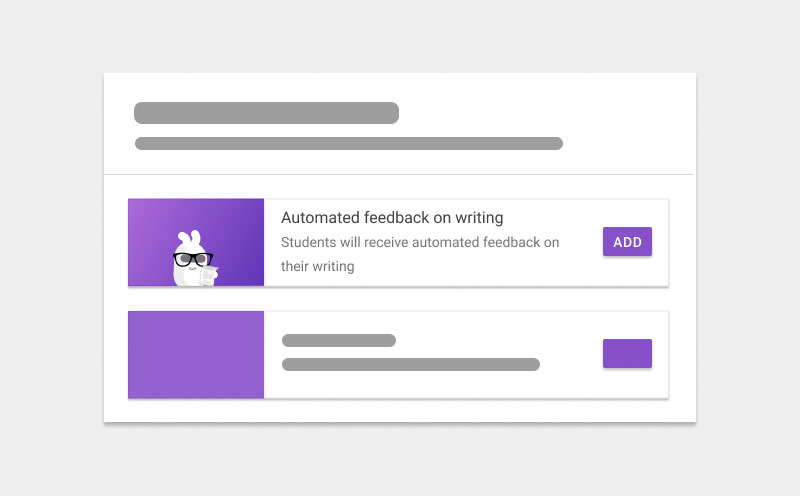Click the ADD button

627,242
